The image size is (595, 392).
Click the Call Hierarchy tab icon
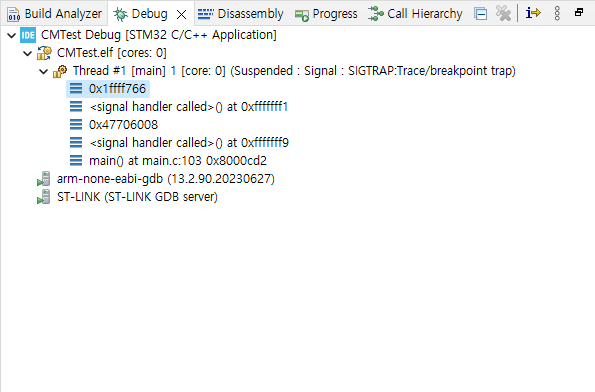(x=376, y=14)
